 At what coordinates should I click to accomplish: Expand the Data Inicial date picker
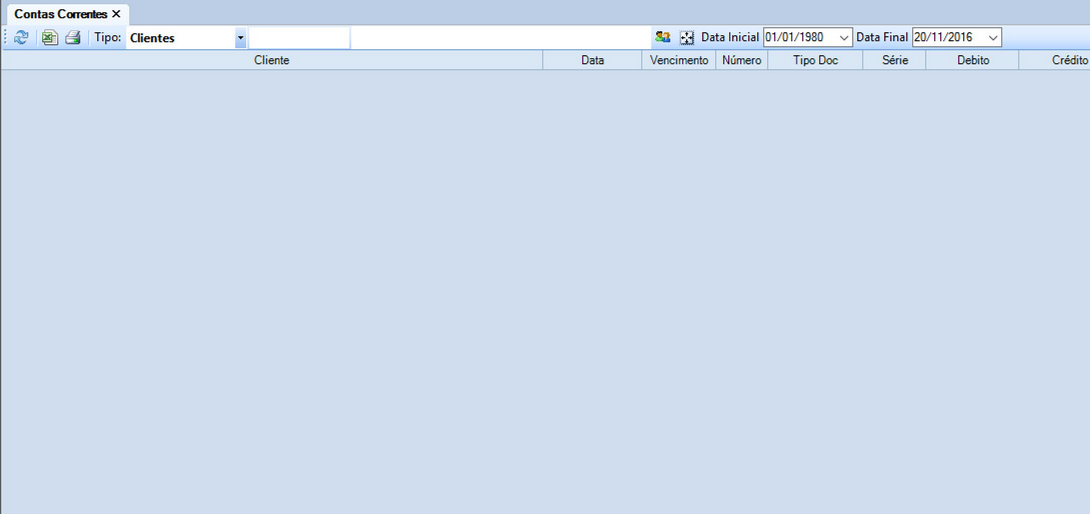click(845, 38)
